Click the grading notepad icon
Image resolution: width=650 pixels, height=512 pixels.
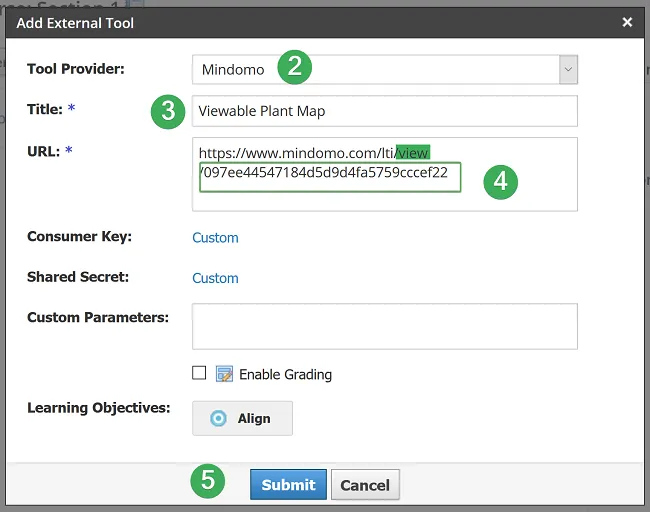(x=224, y=374)
